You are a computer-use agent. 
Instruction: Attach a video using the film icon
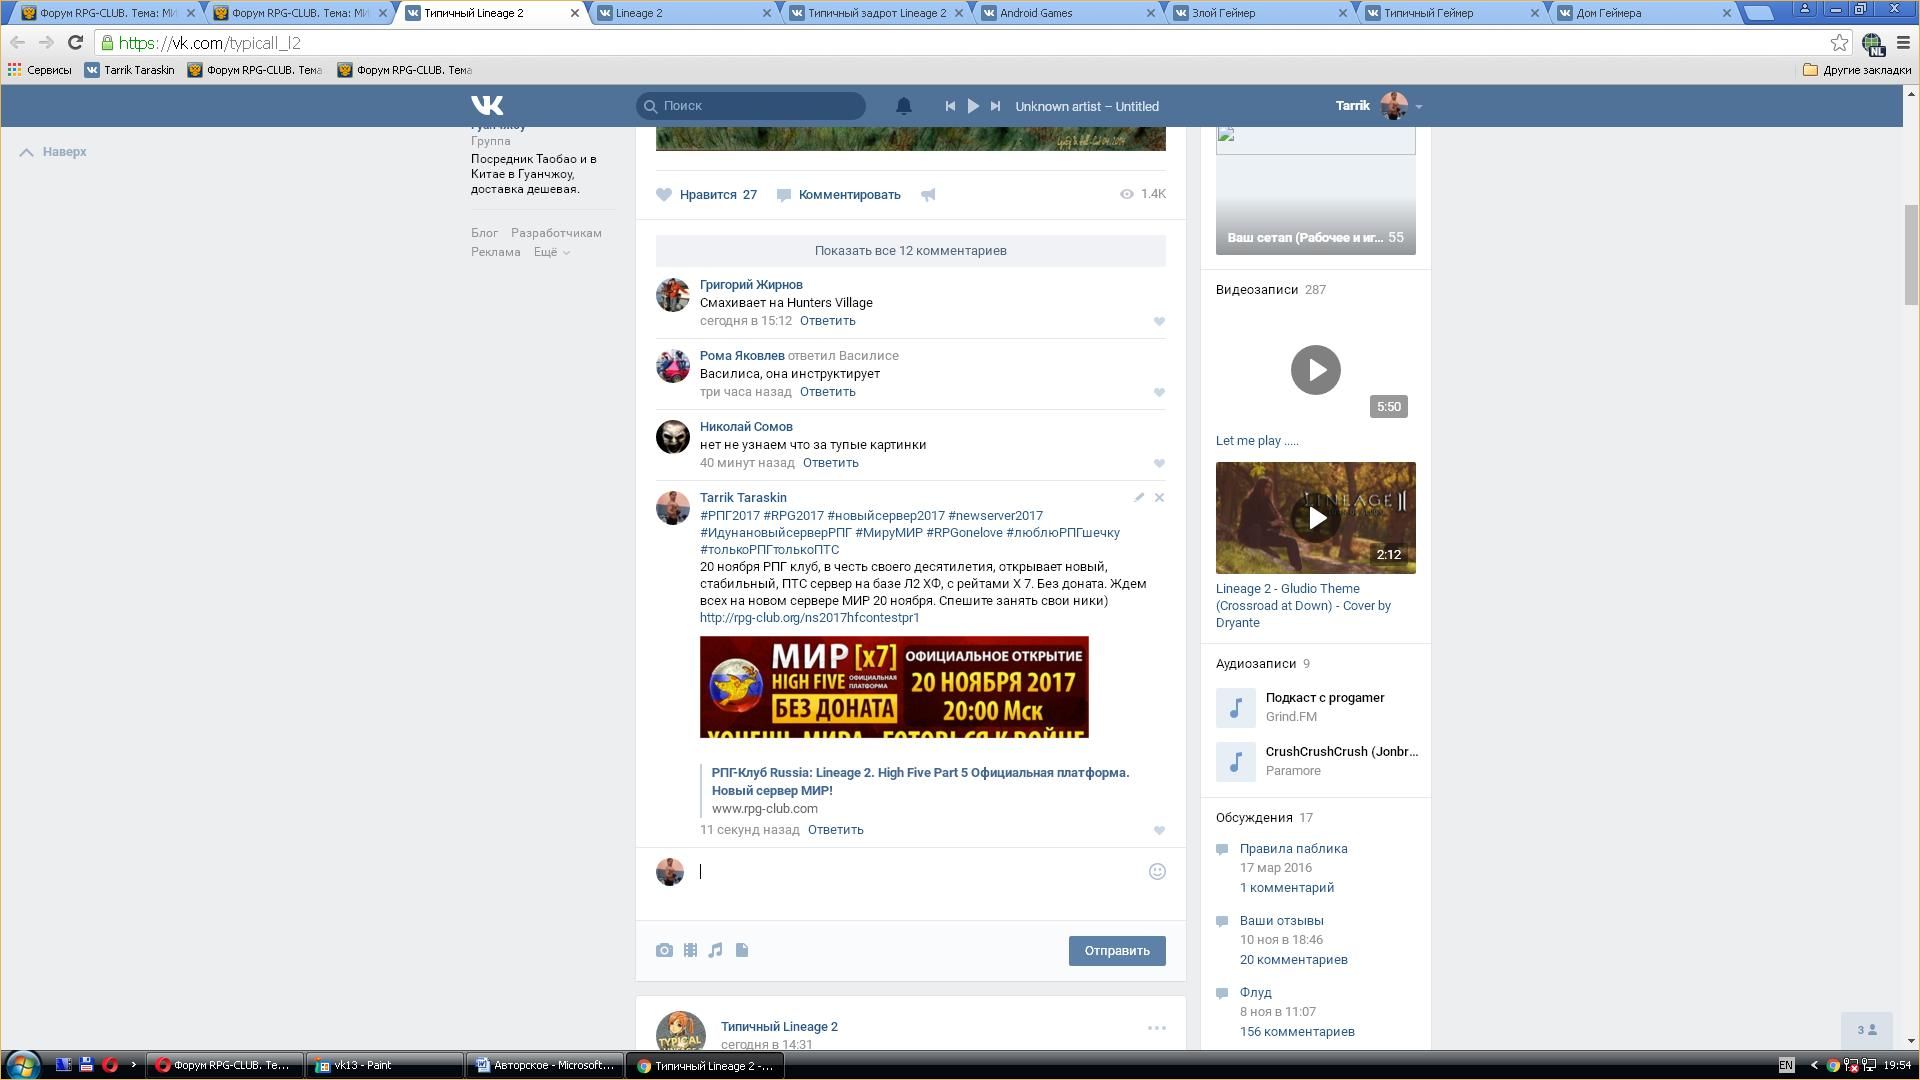[690, 951]
